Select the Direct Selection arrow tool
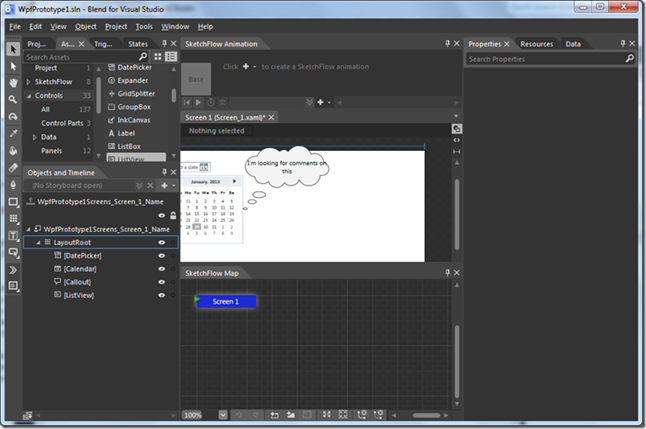Viewport: 646px width, 429px height. (13, 66)
